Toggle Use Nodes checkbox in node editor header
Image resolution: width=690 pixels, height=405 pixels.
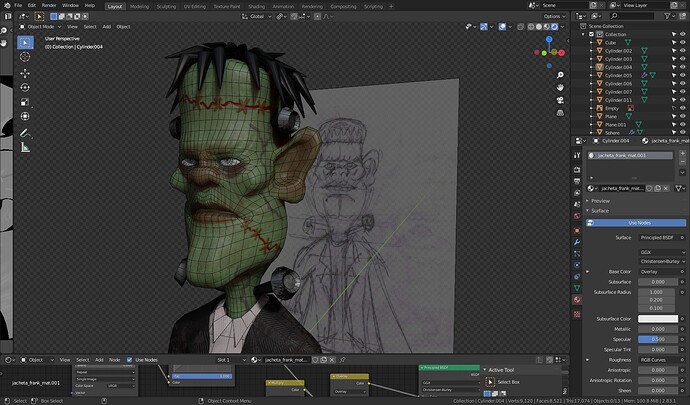tap(129, 360)
